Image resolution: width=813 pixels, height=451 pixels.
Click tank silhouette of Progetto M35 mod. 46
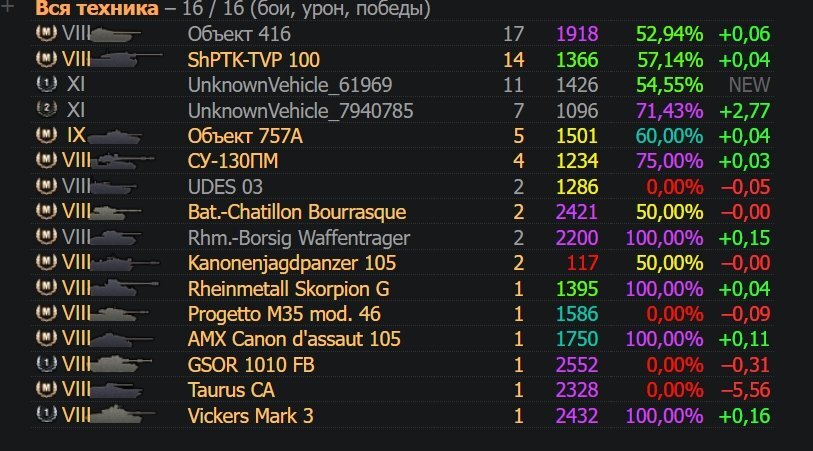[x=119, y=314]
